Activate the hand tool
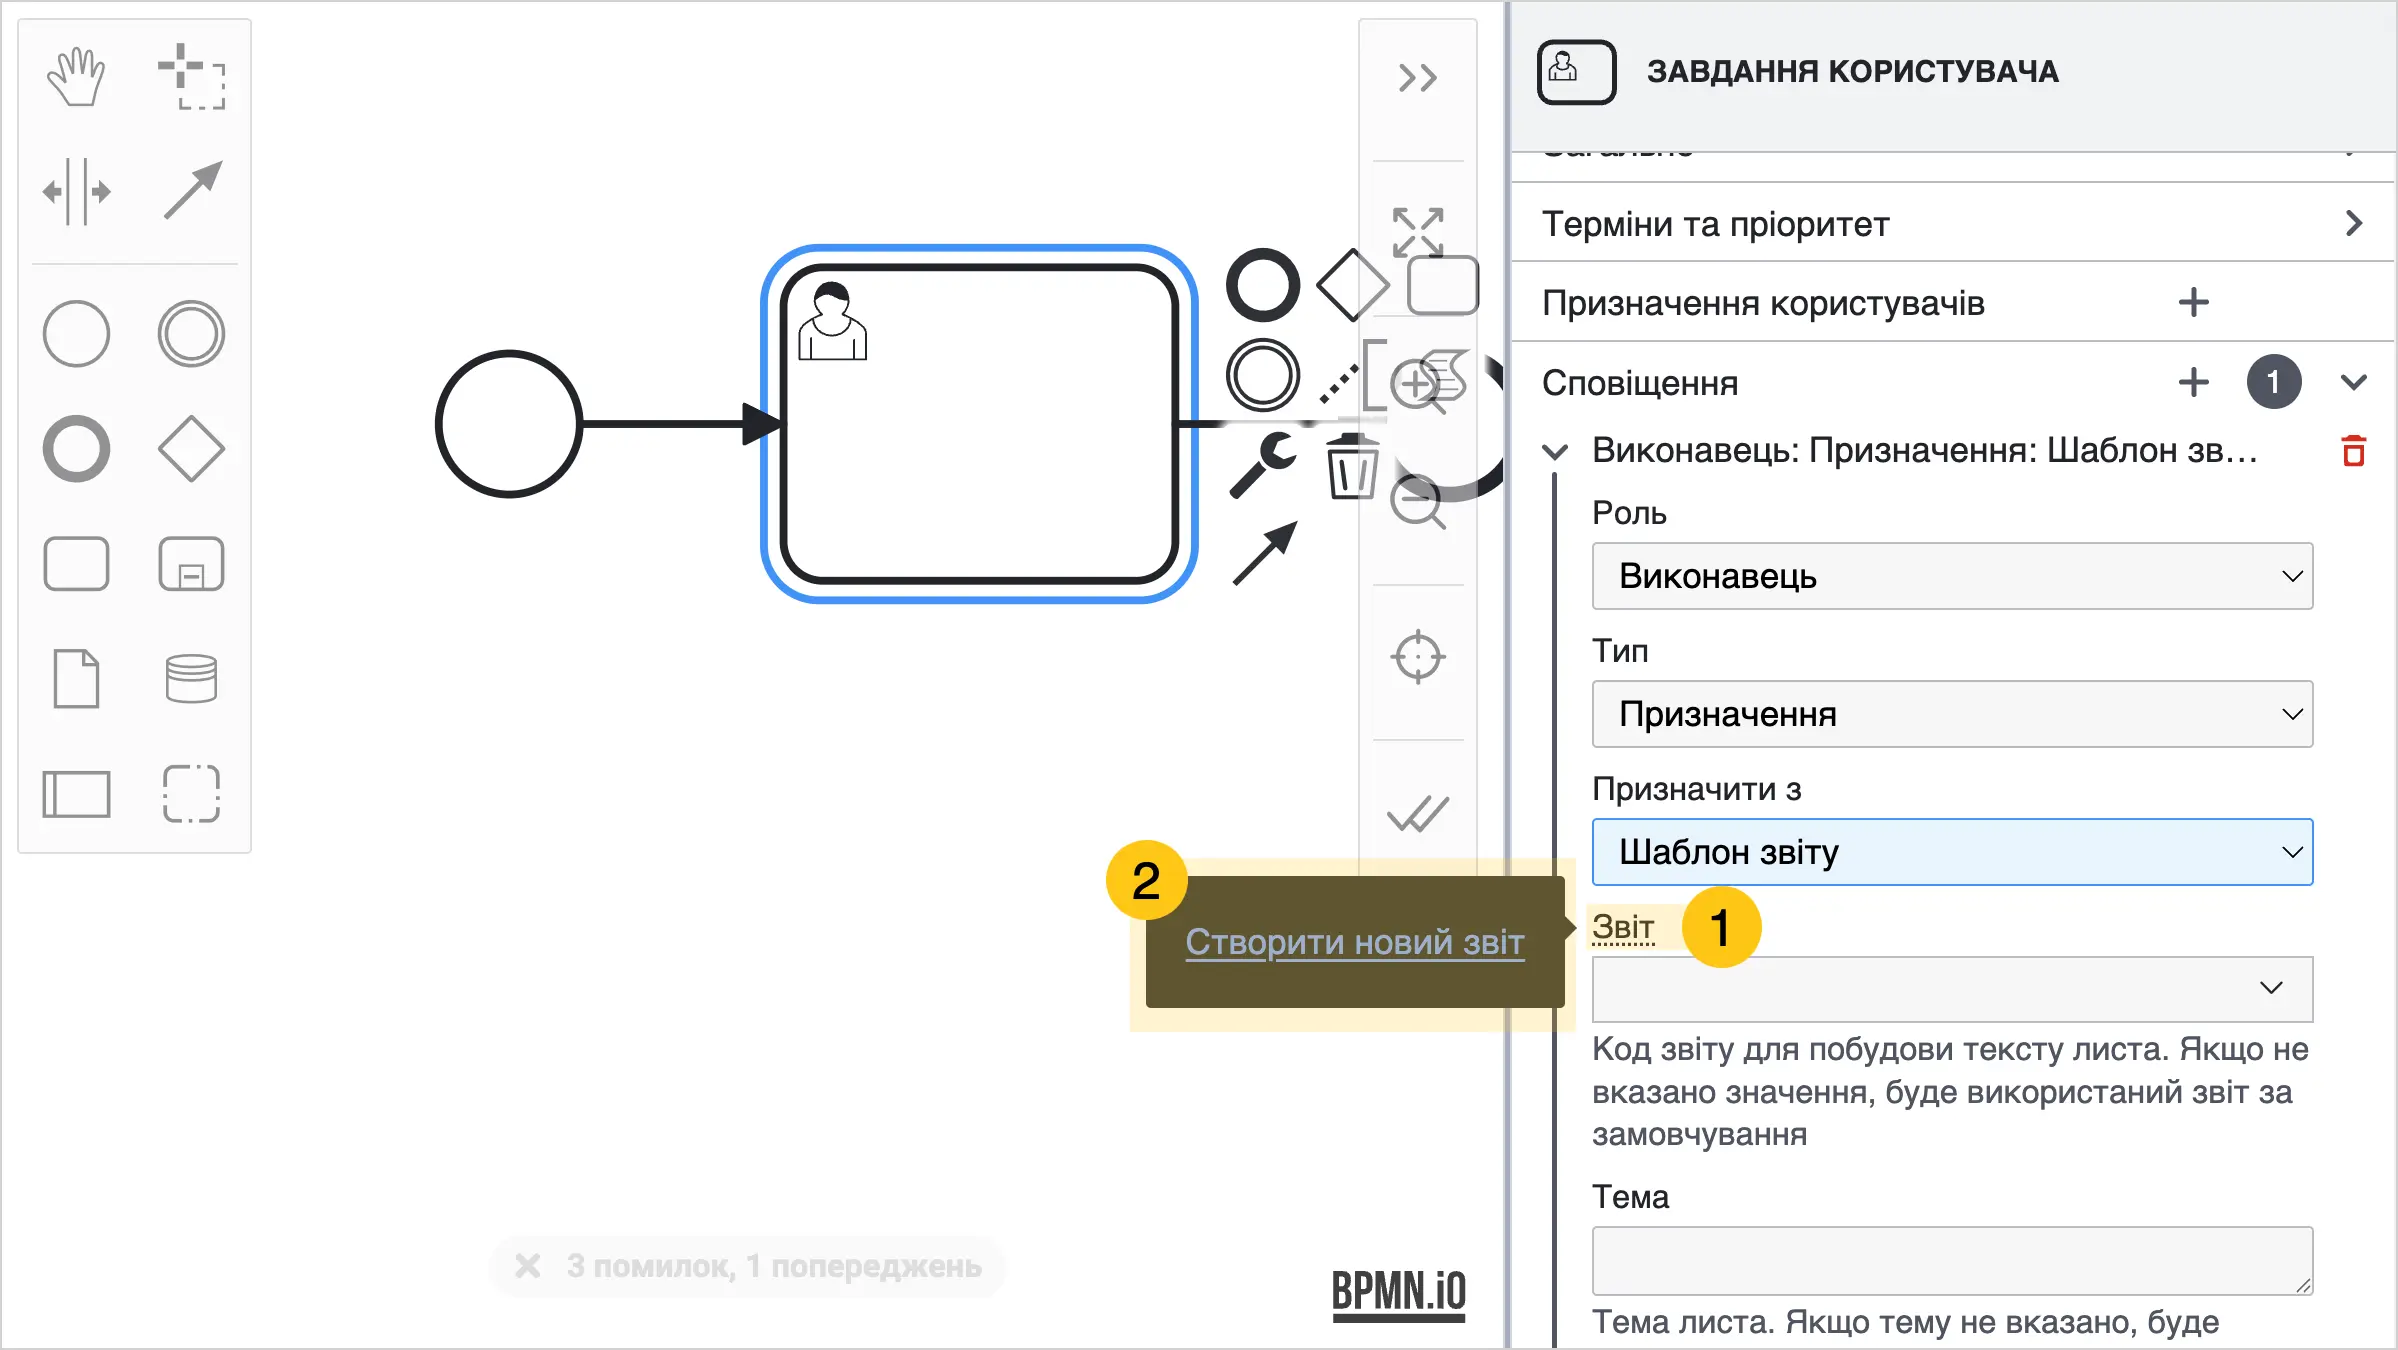Screen dimensions: 2398x1350 pyautogui.click(x=76, y=77)
